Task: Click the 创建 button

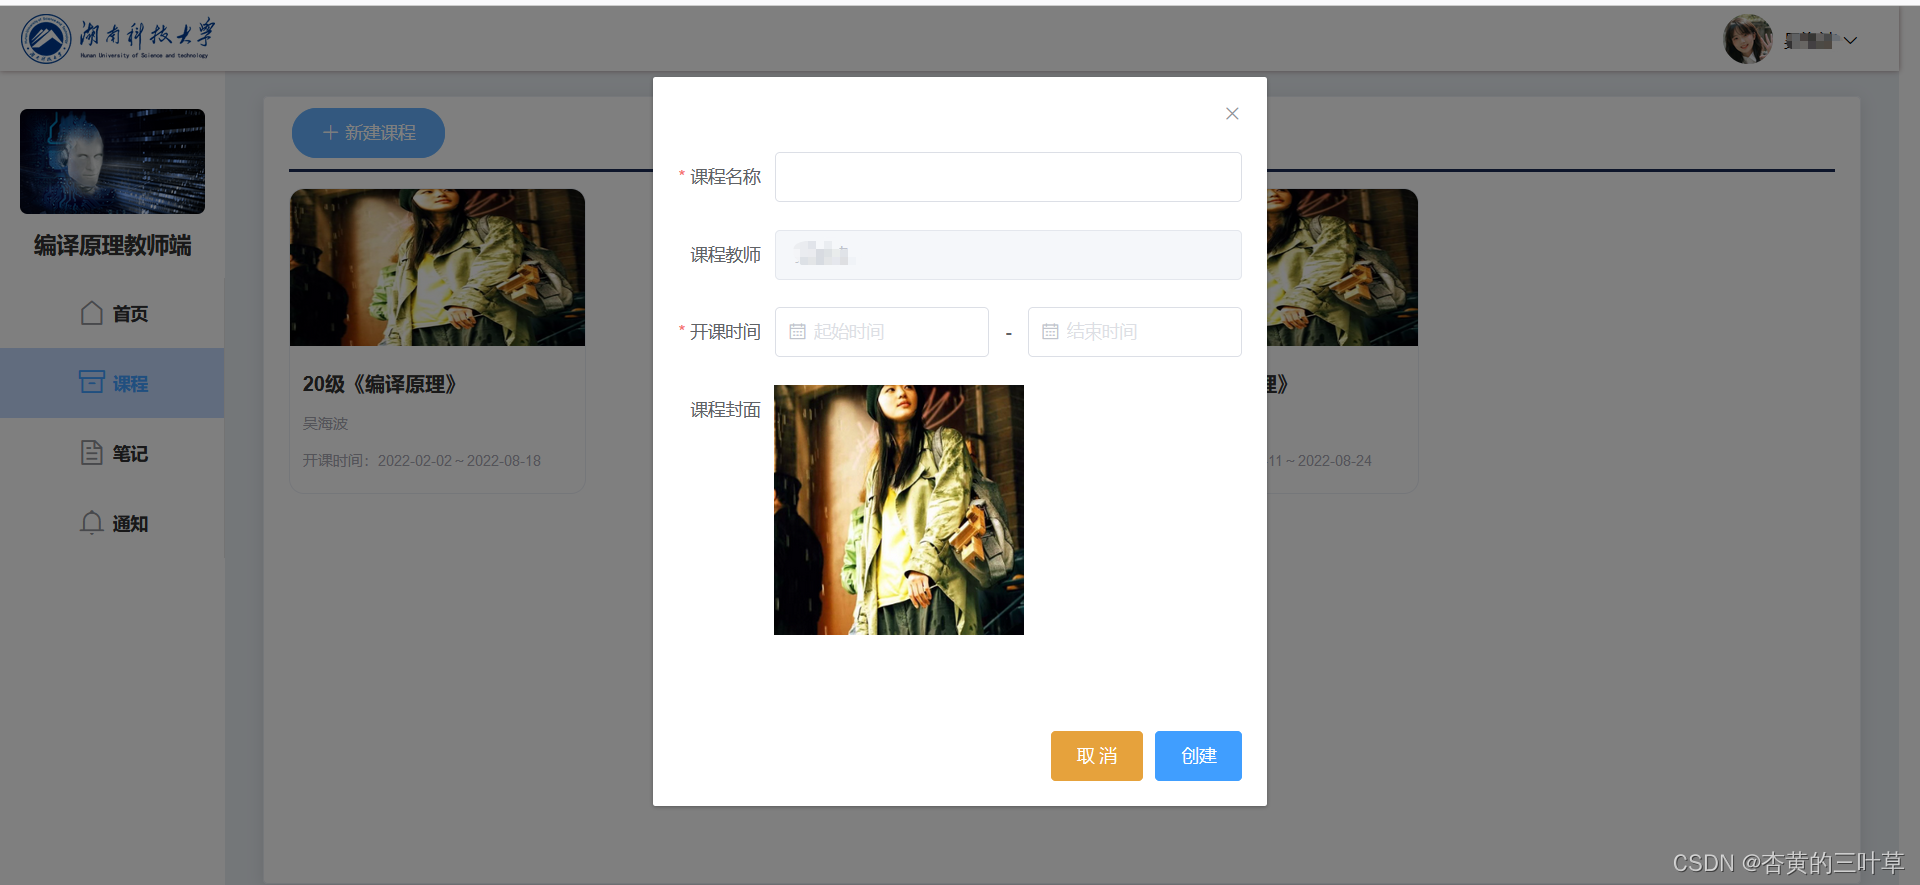Action: click(x=1198, y=756)
